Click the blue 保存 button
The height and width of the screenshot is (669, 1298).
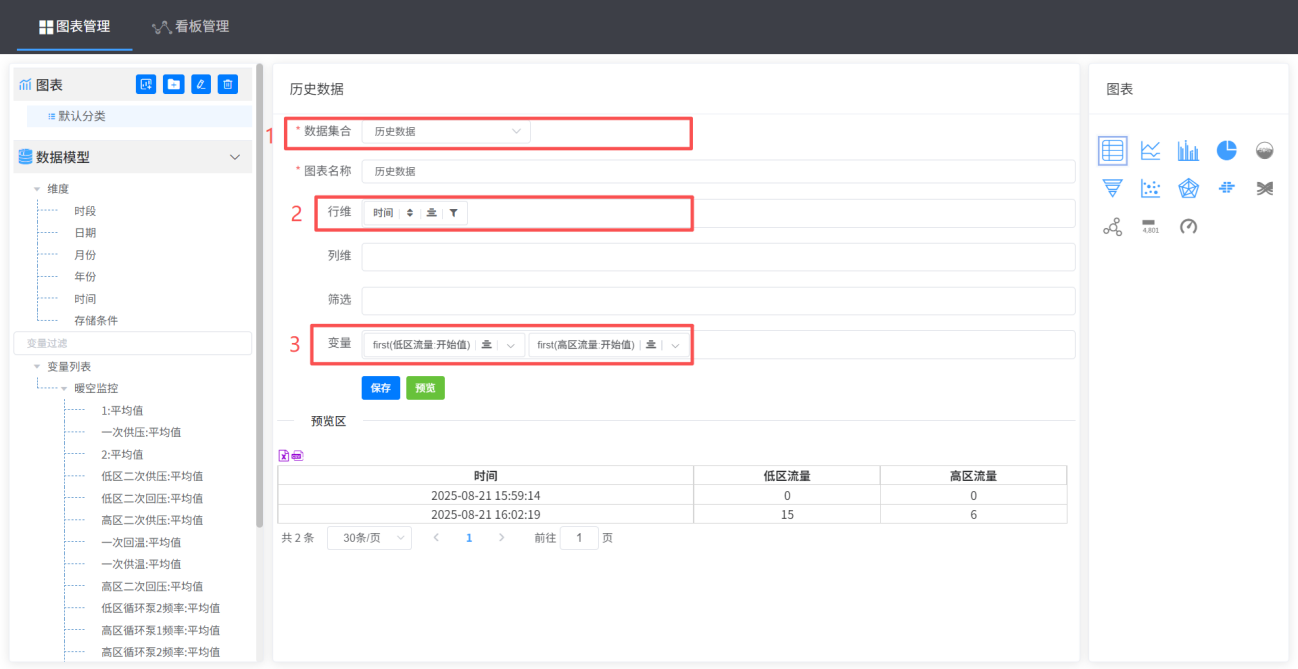(380, 388)
